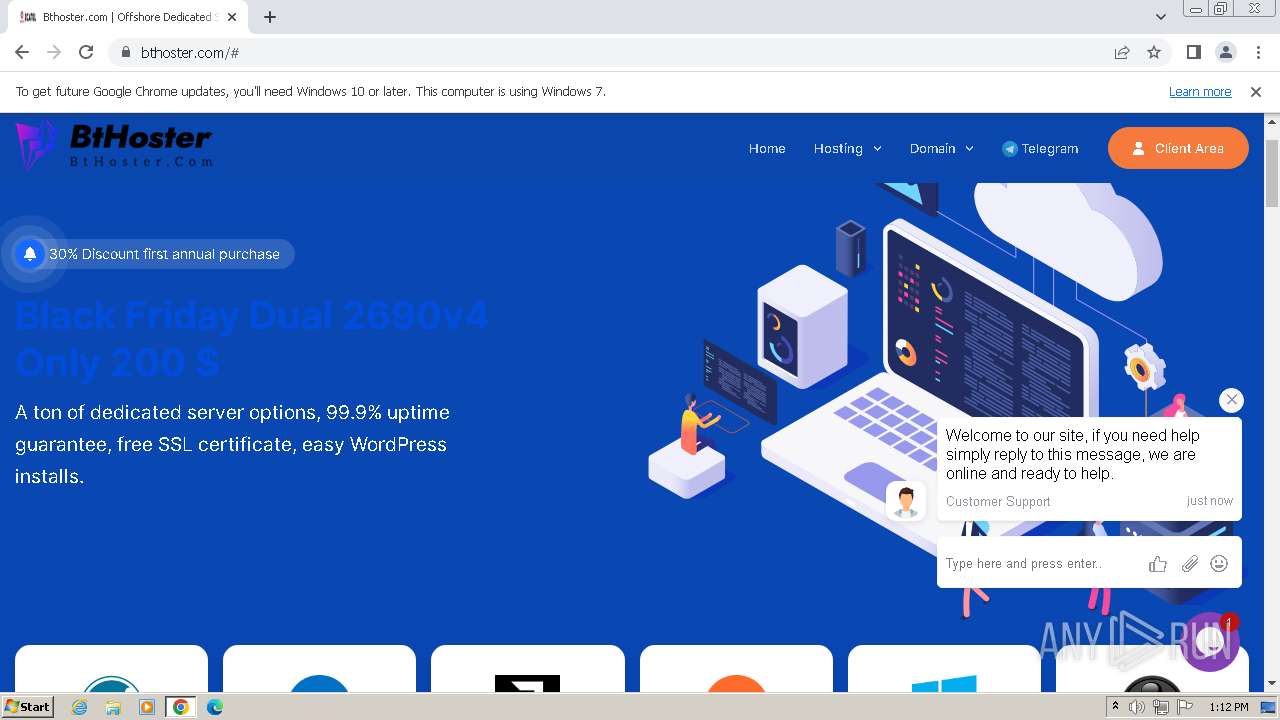
Task: Open Chrome side panel icon
Action: click(1193, 52)
